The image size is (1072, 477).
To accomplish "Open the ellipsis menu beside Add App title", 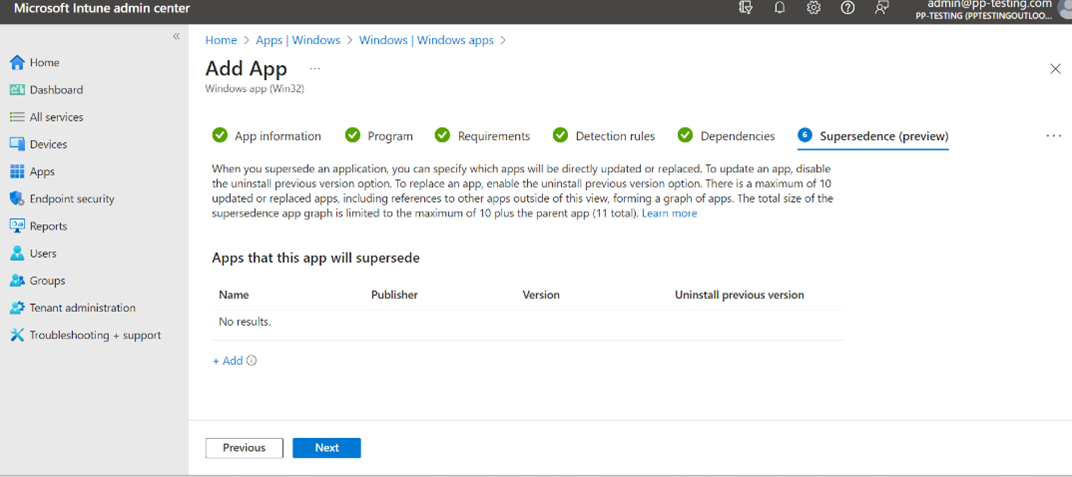I will 314,69.
